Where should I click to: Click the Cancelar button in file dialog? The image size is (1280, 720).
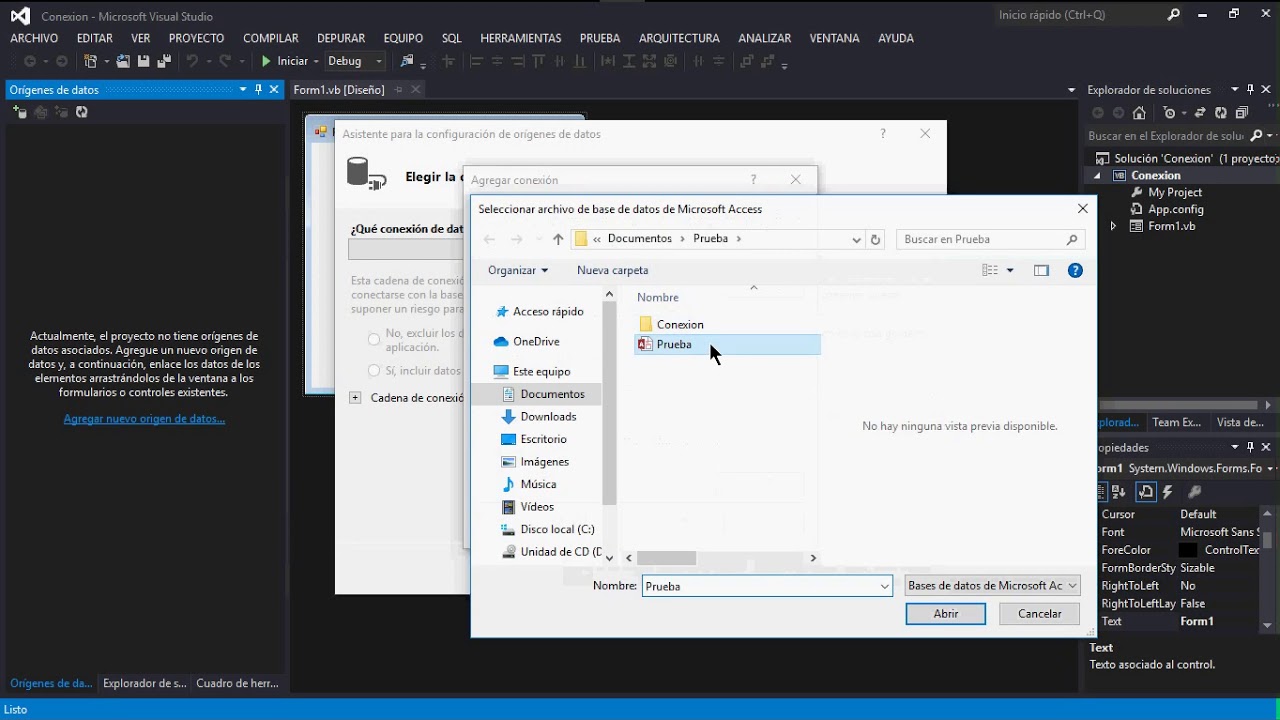(1040, 614)
